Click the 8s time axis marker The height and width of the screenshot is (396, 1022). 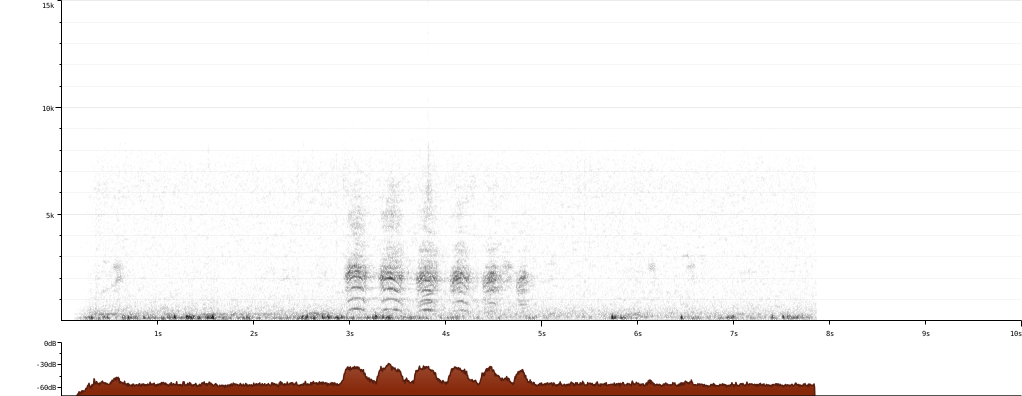[830, 333]
